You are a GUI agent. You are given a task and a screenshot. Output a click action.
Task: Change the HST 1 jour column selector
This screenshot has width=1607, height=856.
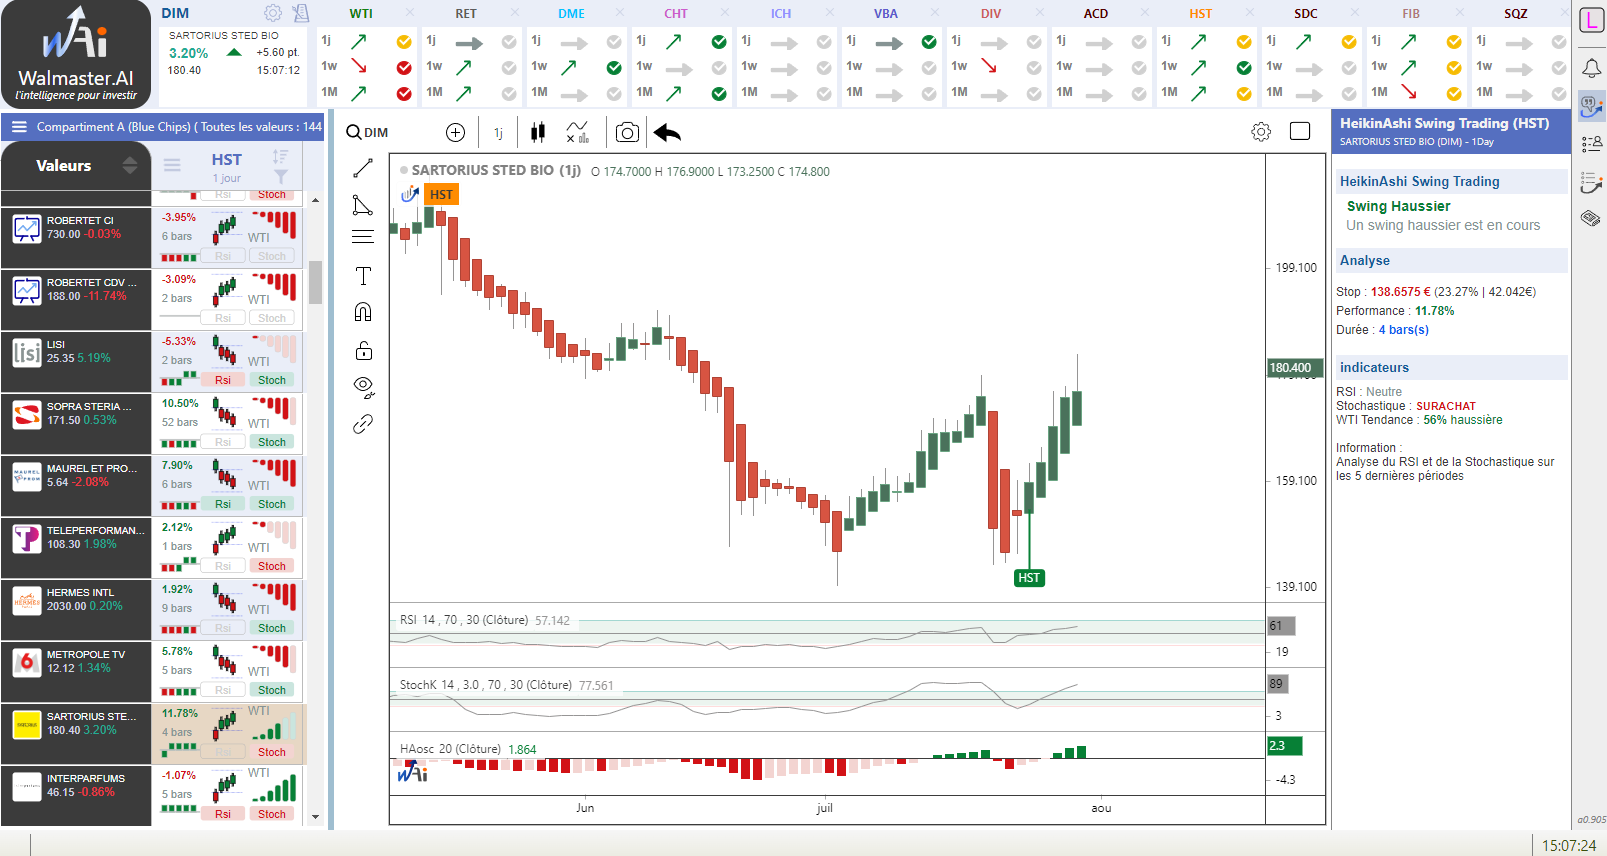click(x=227, y=167)
